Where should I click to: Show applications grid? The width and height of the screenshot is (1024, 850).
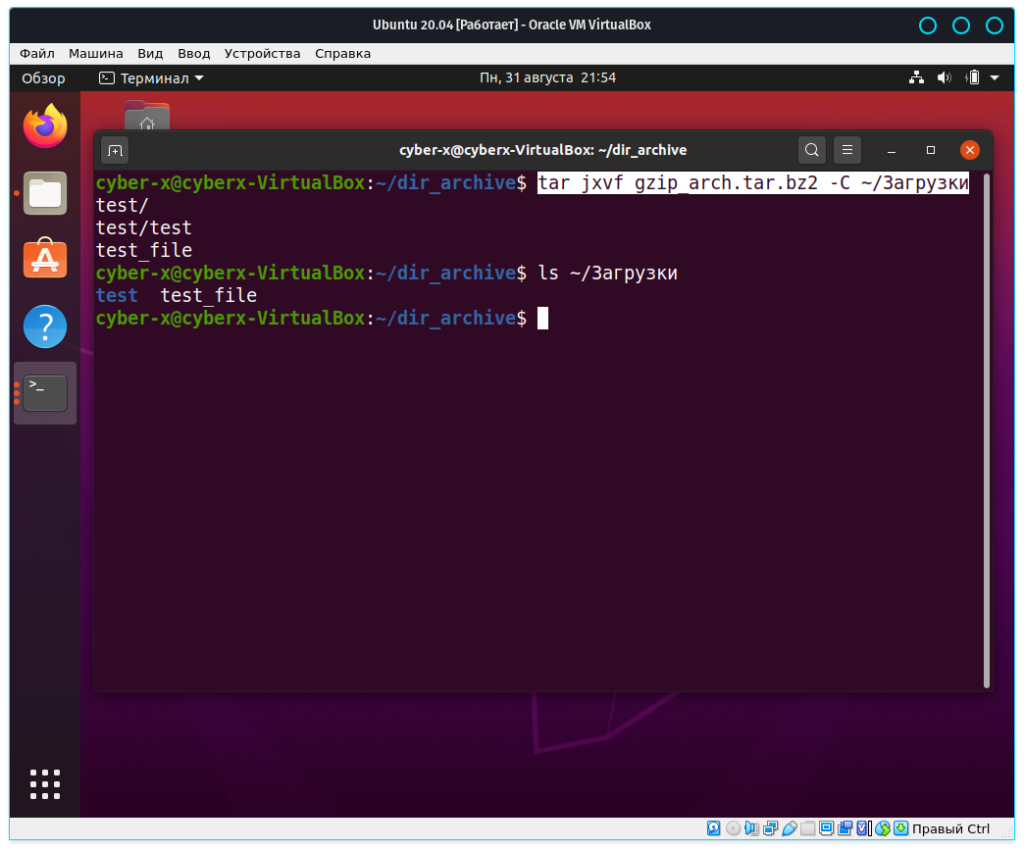pos(45,784)
